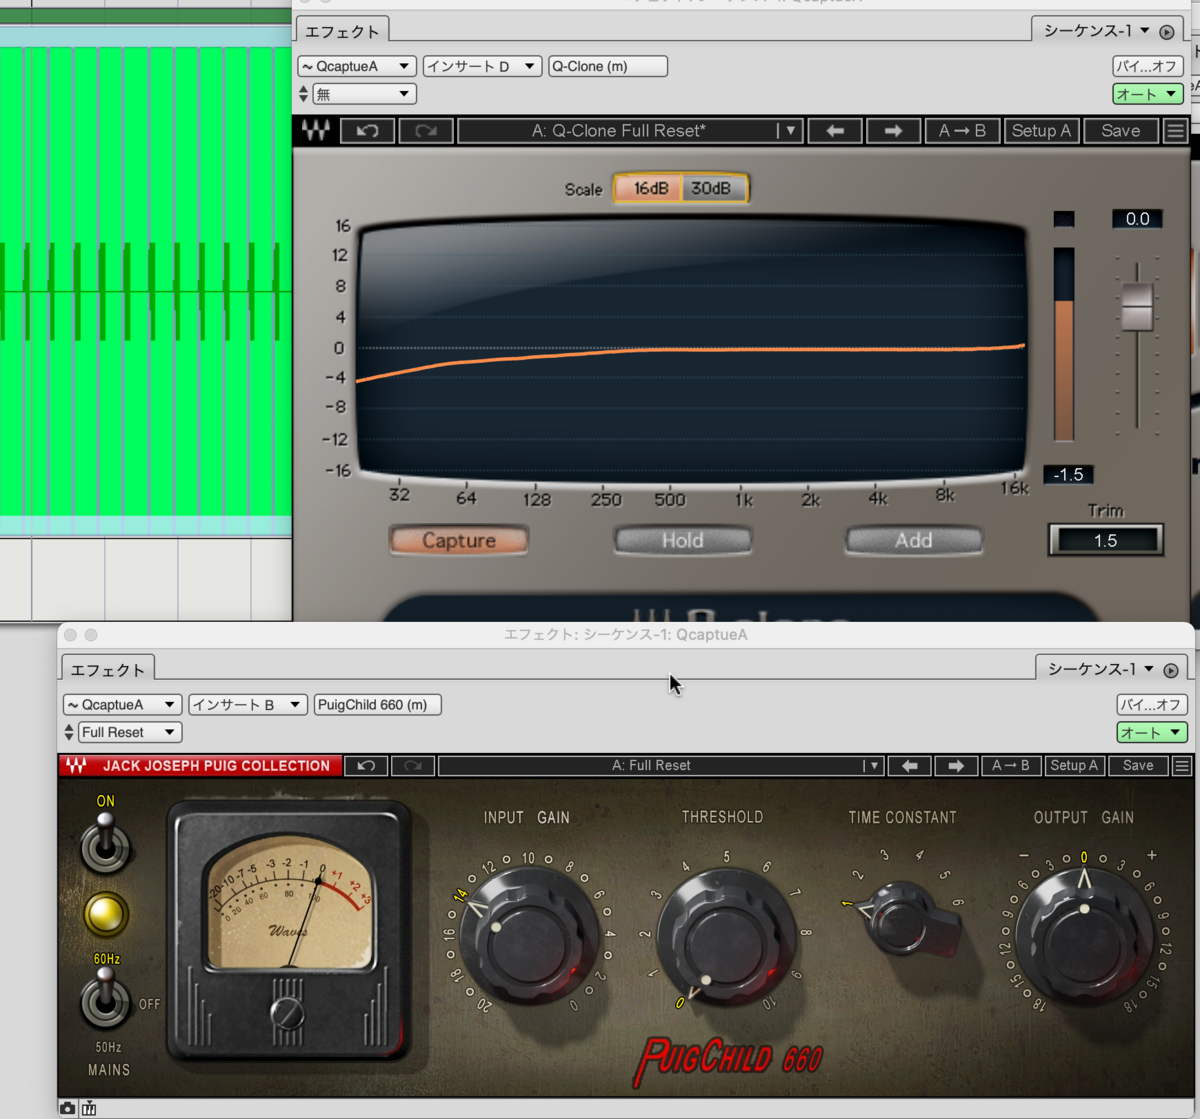Image resolution: width=1200 pixels, height=1119 pixels.
Task: Open Full Reset preset dropdown in PuigChild window
Action: click(x=130, y=733)
